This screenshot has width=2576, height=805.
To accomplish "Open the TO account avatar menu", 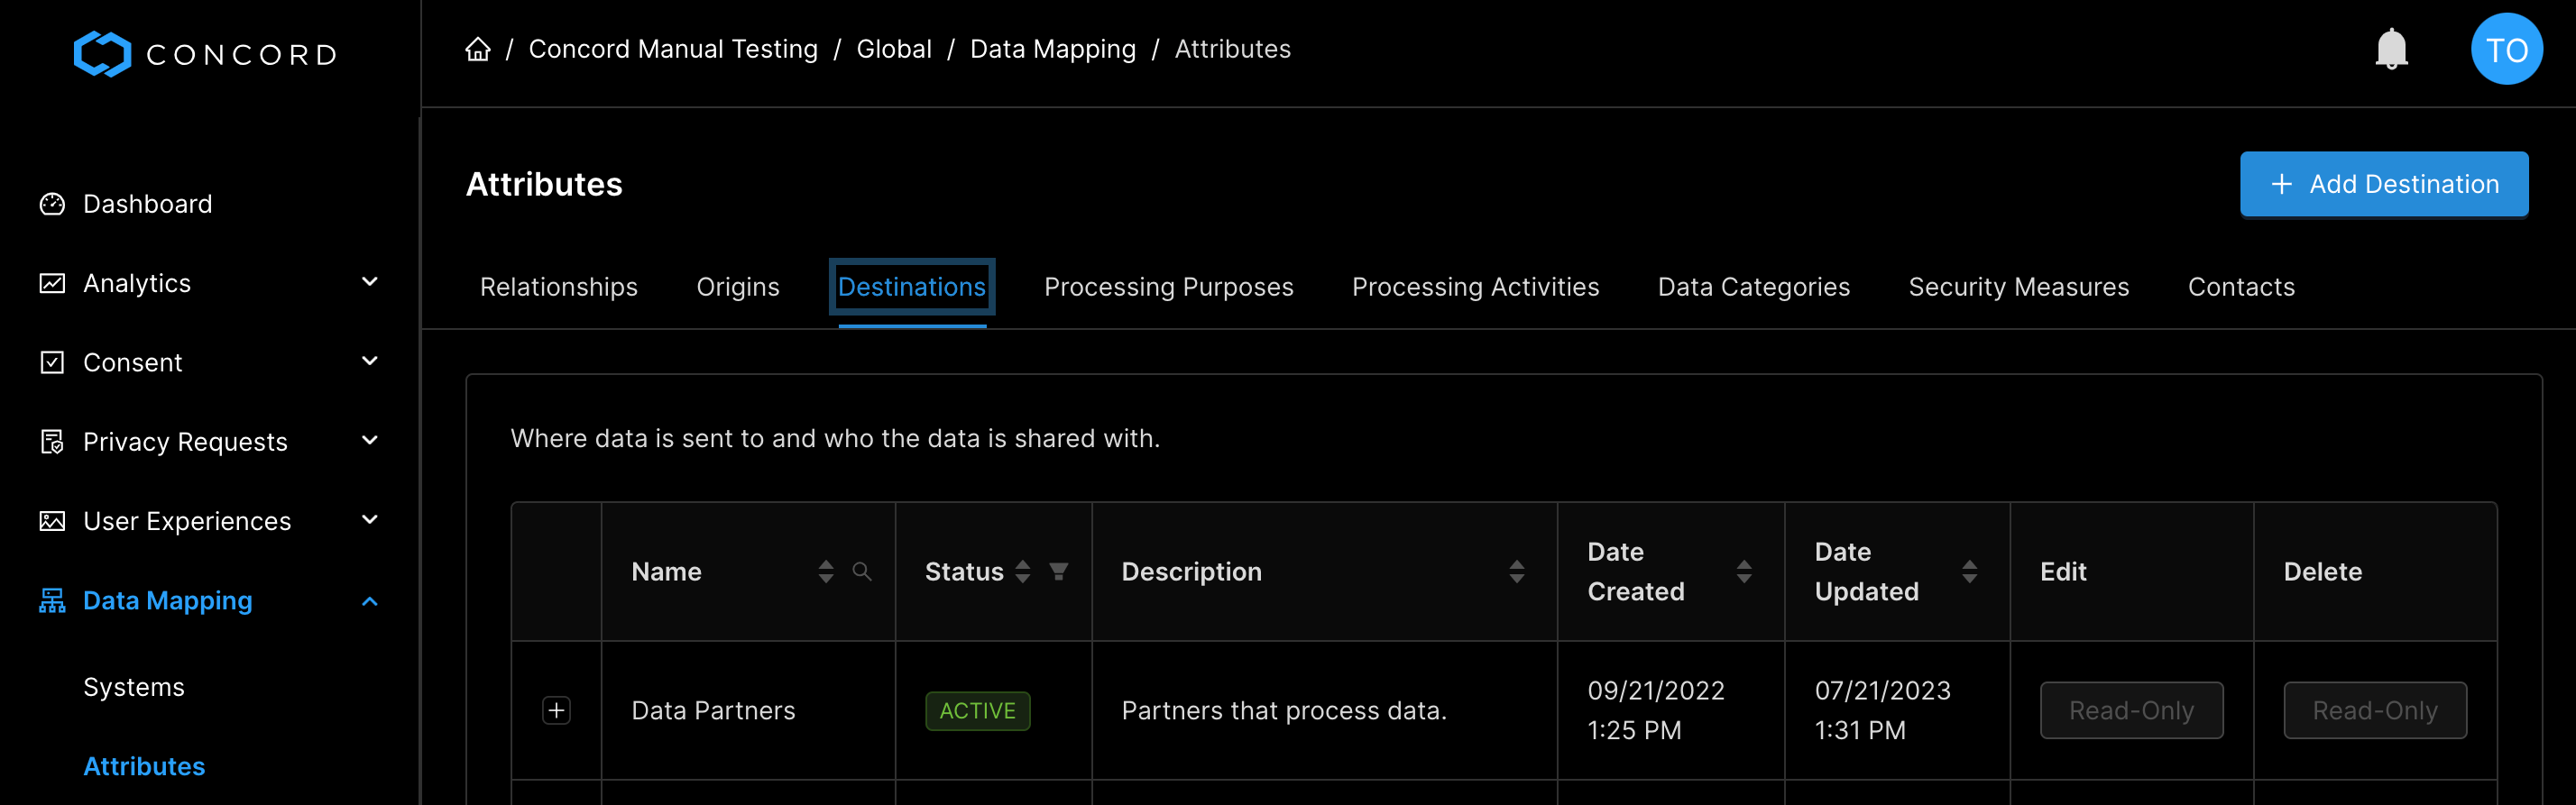I will point(2507,48).
